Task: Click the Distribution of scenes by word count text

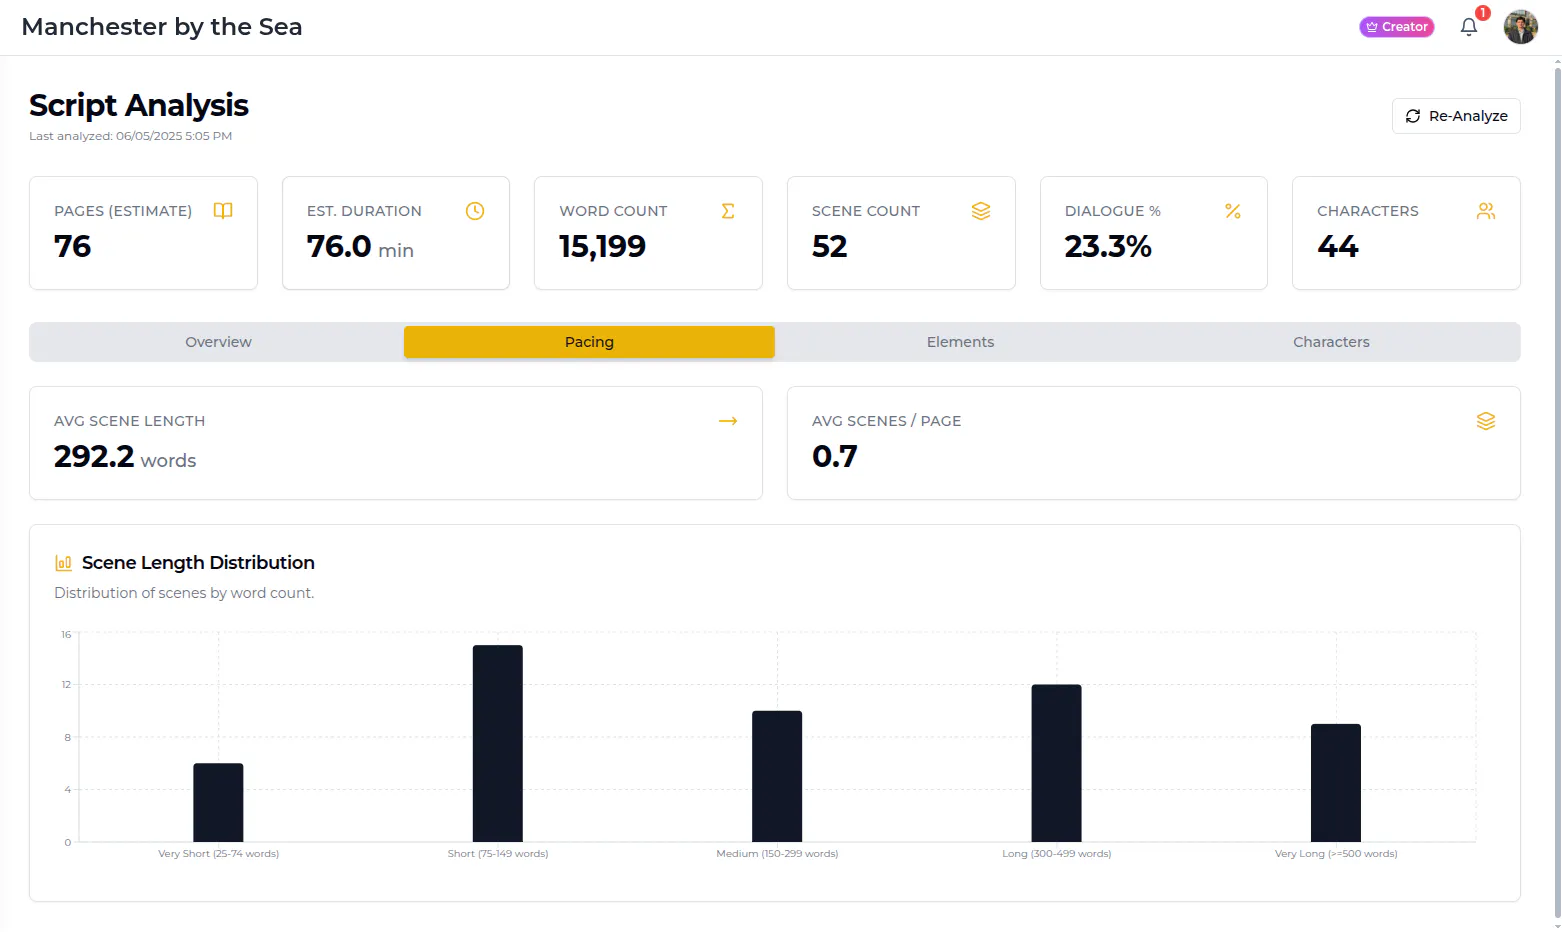Action: tap(184, 593)
